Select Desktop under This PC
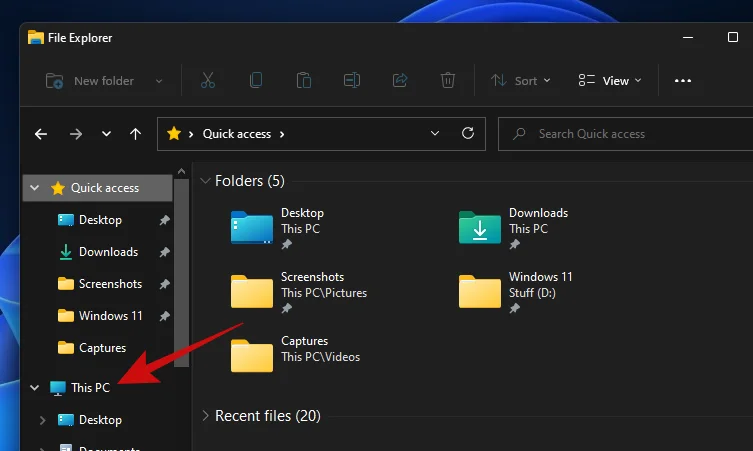Screen dimensions: 753x451 pyautogui.click(x=100, y=420)
